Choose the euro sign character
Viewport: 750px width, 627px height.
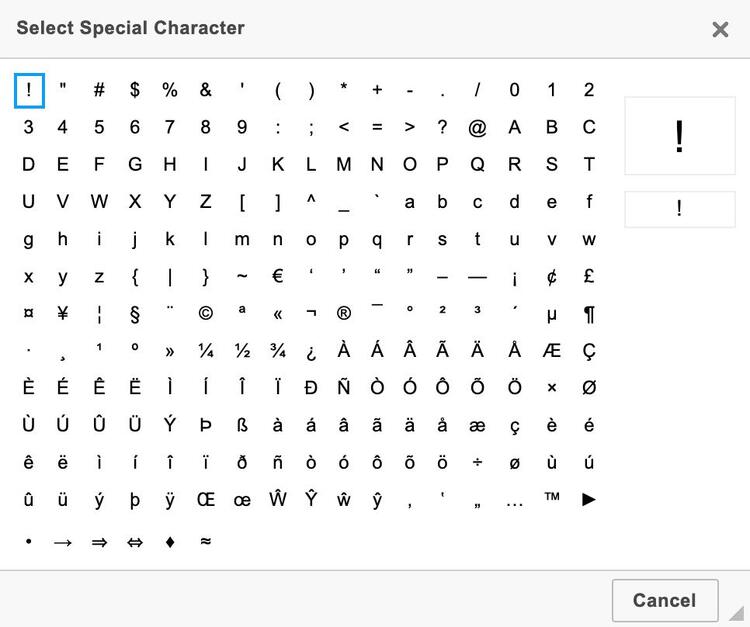coord(277,276)
